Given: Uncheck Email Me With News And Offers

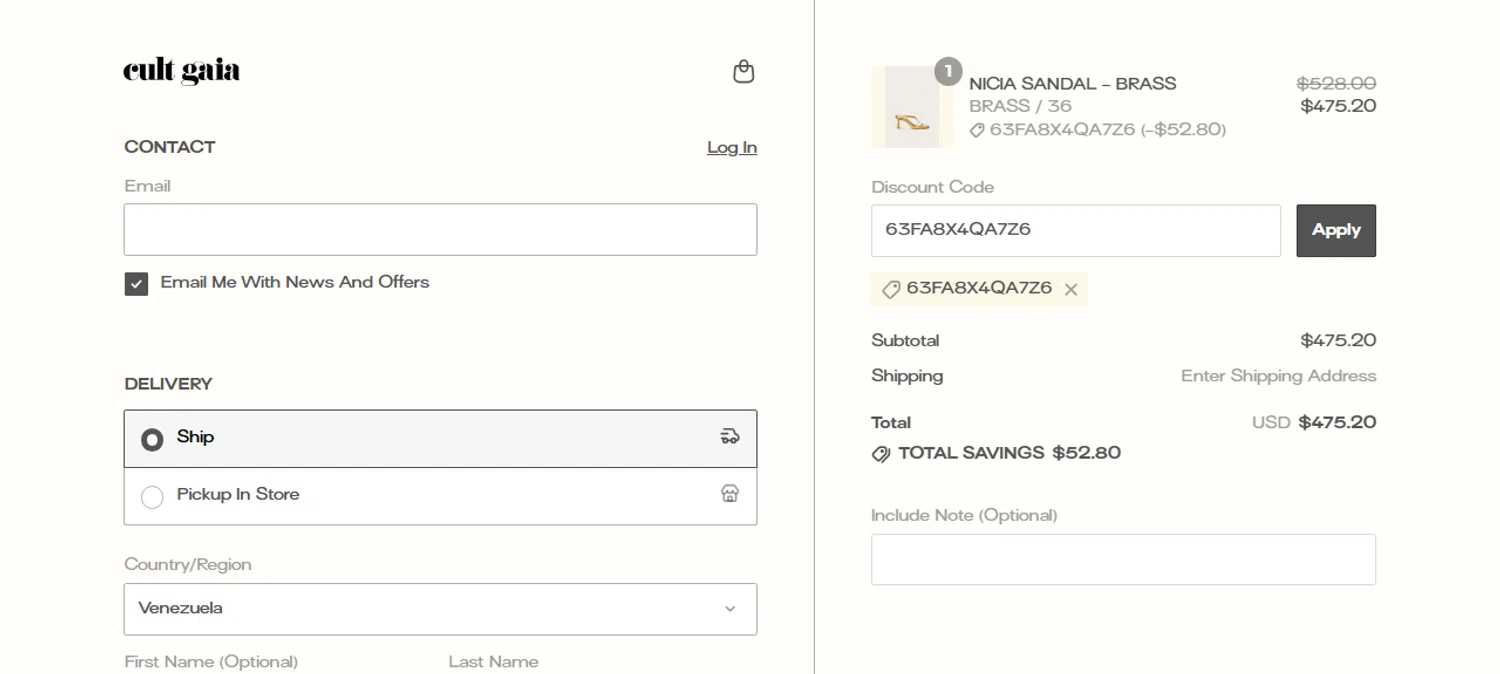Looking at the screenshot, I should tap(136, 284).
